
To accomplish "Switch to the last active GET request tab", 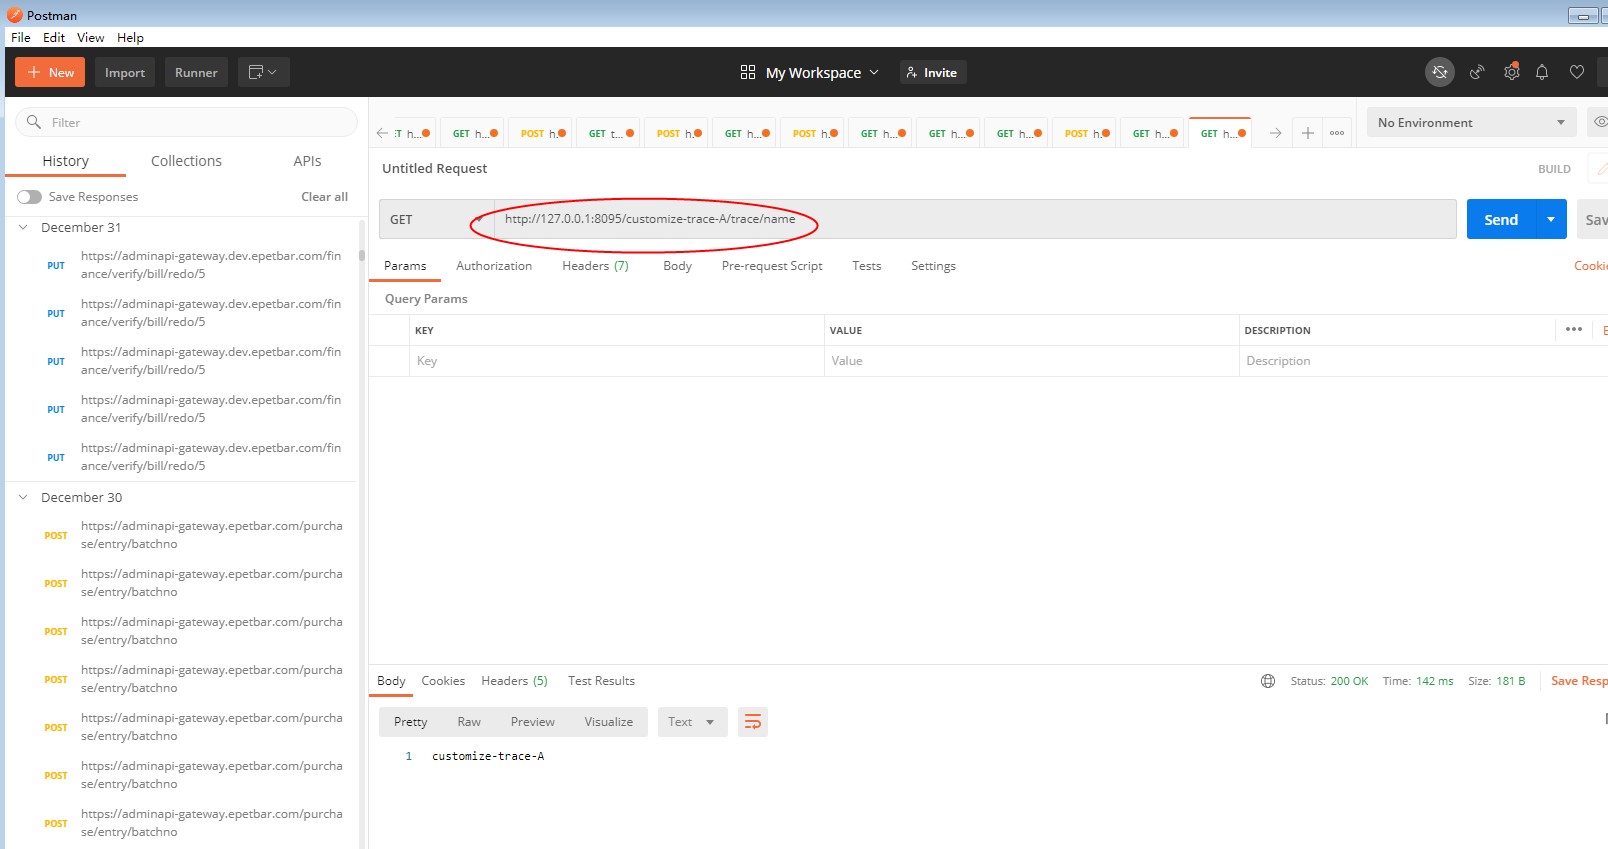I will (1220, 133).
